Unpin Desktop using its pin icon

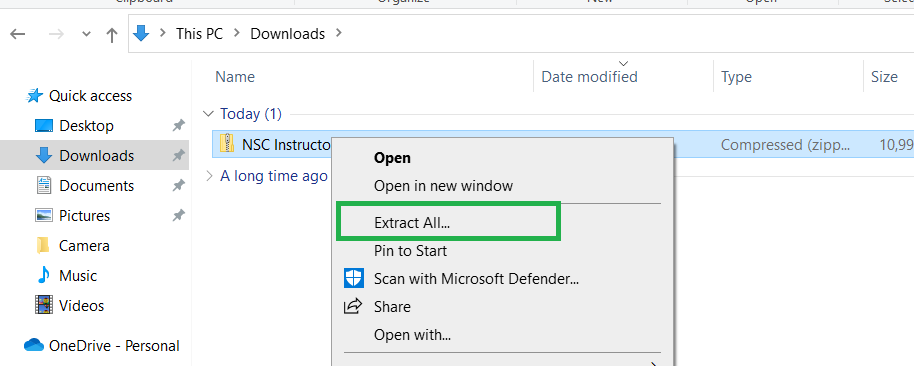coord(179,126)
